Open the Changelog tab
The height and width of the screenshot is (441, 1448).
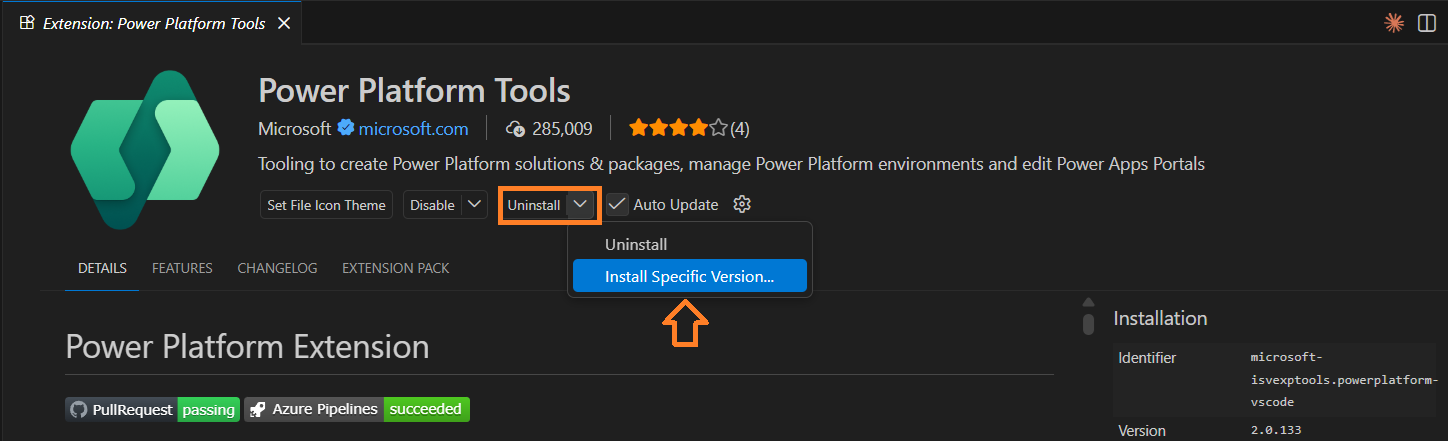tap(277, 268)
